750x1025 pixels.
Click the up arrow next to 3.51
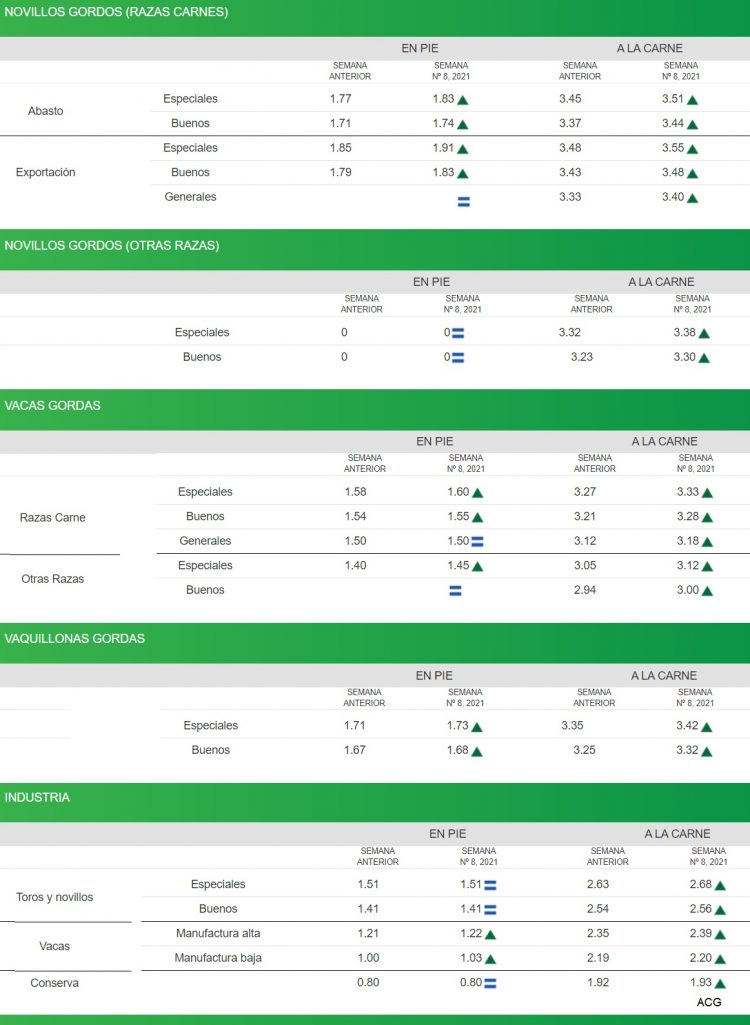click(x=692, y=100)
